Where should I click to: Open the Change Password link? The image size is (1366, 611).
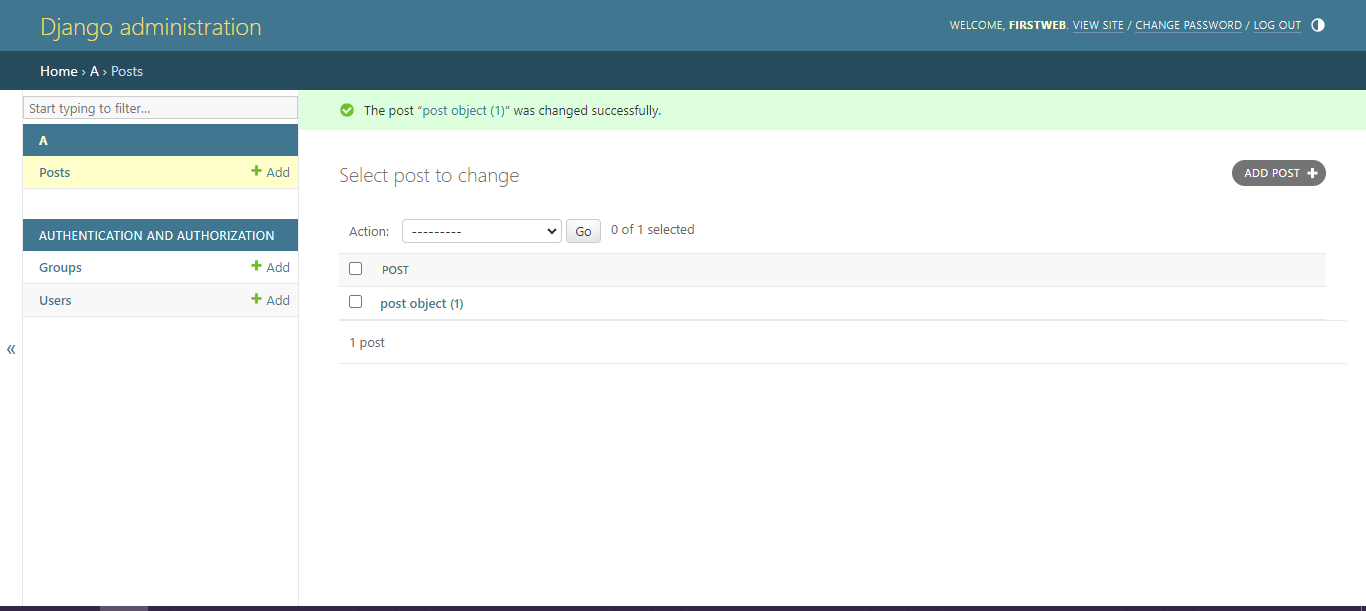(x=1188, y=25)
